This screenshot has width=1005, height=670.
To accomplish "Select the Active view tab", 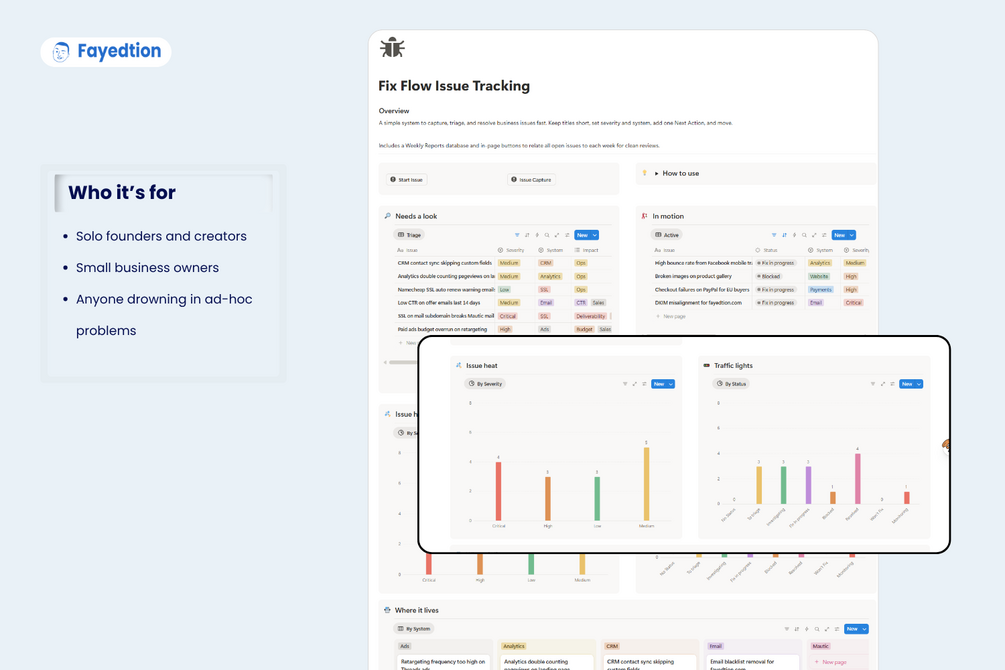I will pos(667,235).
